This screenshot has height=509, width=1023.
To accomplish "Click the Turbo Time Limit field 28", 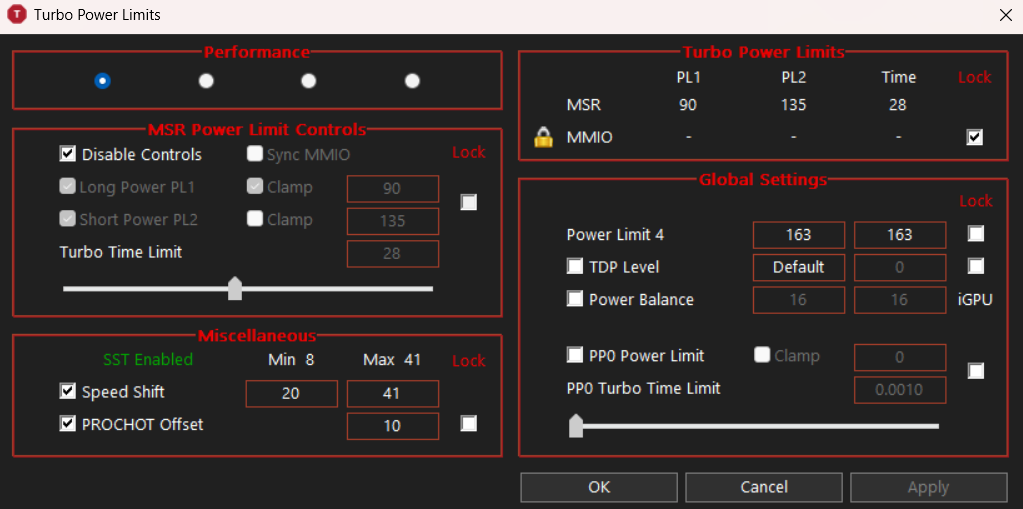I will [393, 254].
